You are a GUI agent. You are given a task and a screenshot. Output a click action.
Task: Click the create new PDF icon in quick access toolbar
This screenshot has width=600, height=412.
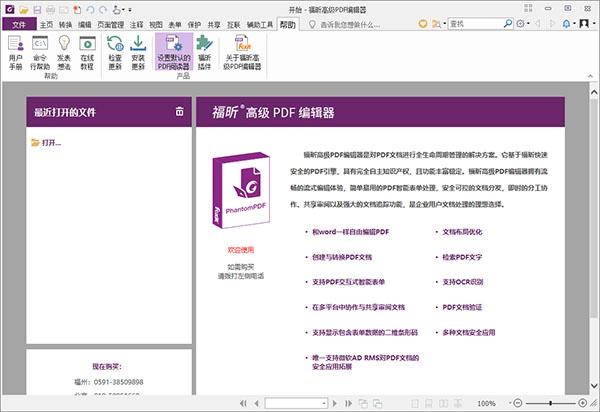coord(77,10)
